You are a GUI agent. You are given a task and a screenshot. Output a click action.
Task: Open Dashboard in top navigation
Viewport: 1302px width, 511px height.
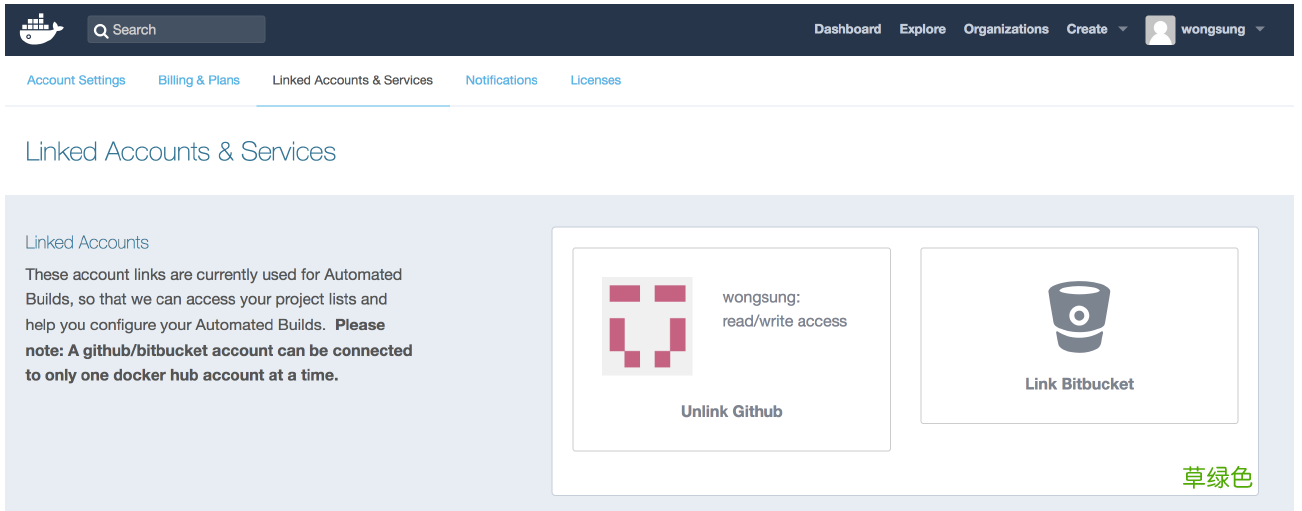847,29
